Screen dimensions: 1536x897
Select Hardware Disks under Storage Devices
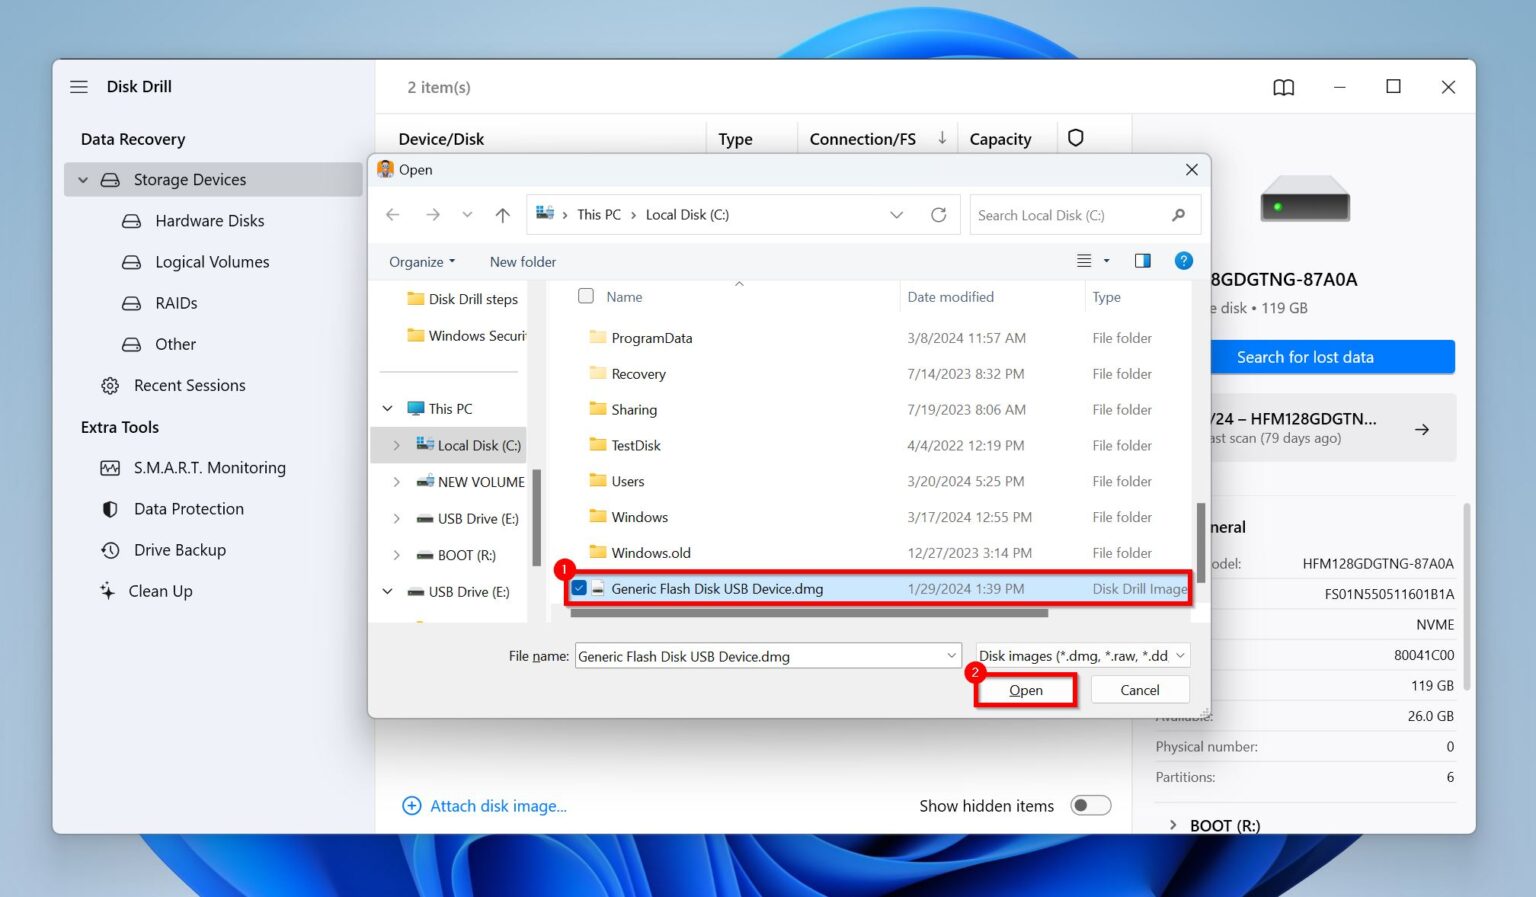click(209, 220)
